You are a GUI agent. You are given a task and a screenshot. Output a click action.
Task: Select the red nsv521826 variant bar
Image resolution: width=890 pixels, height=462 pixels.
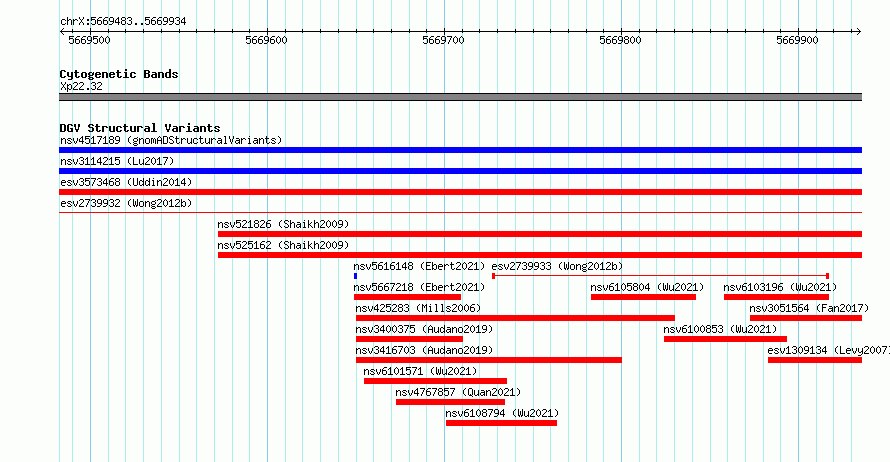[x=540, y=234]
